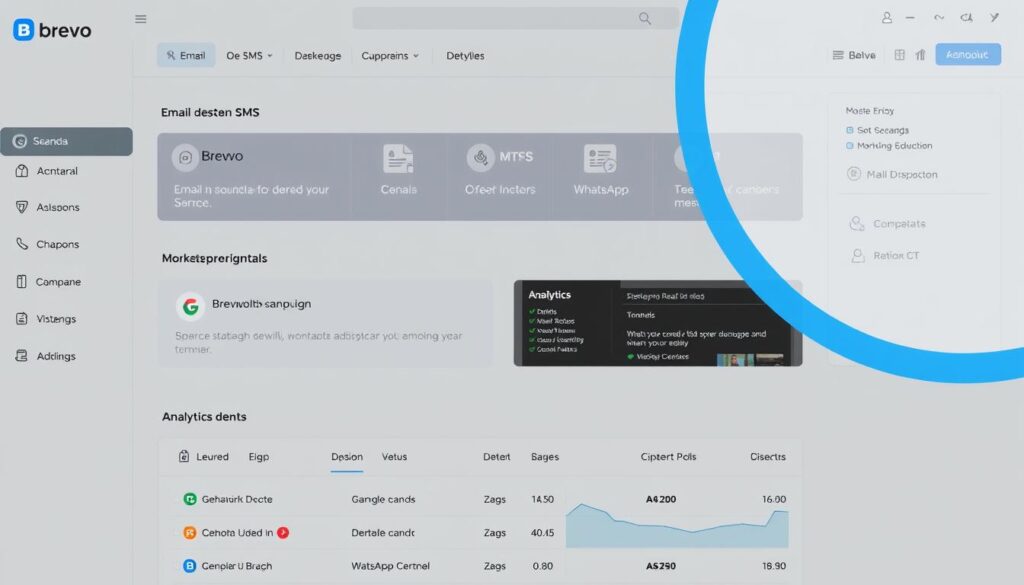Toggle the Morking Eduction checkbox
Image resolution: width=1024 pixels, height=585 pixels.
(x=850, y=146)
